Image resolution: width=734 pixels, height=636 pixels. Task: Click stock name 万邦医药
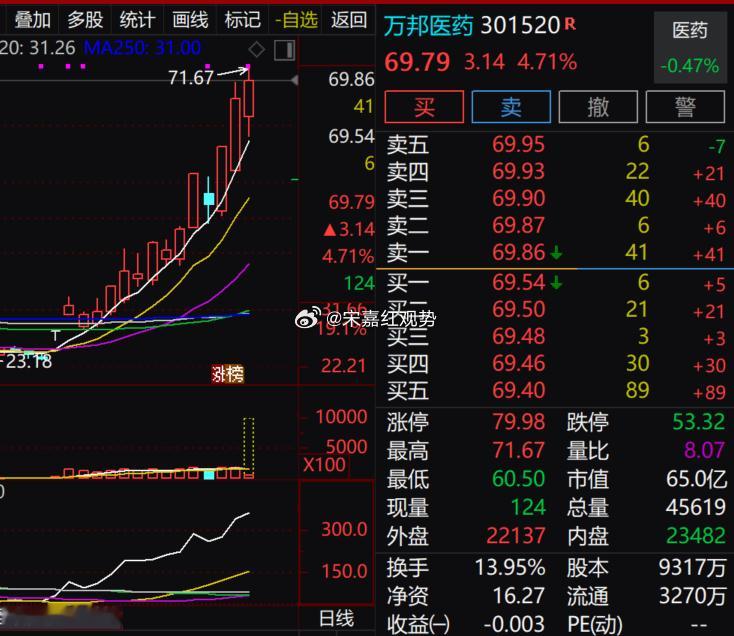coord(428,26)
